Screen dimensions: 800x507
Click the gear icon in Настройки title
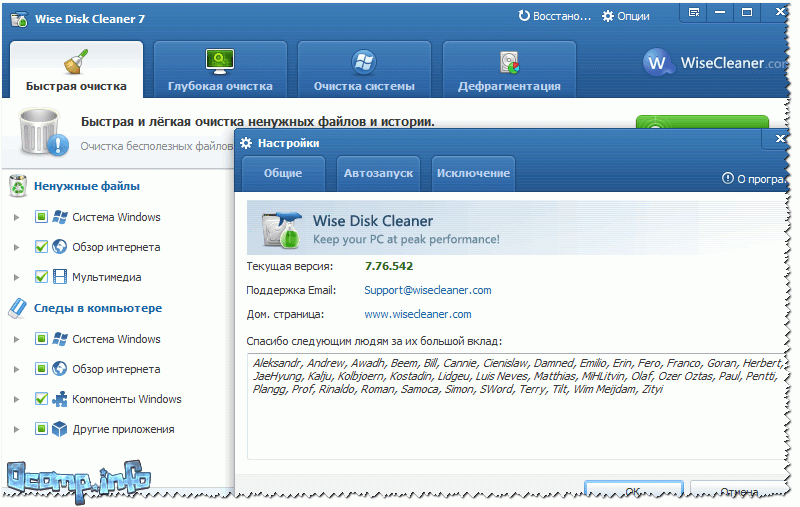tap(246, 143)
